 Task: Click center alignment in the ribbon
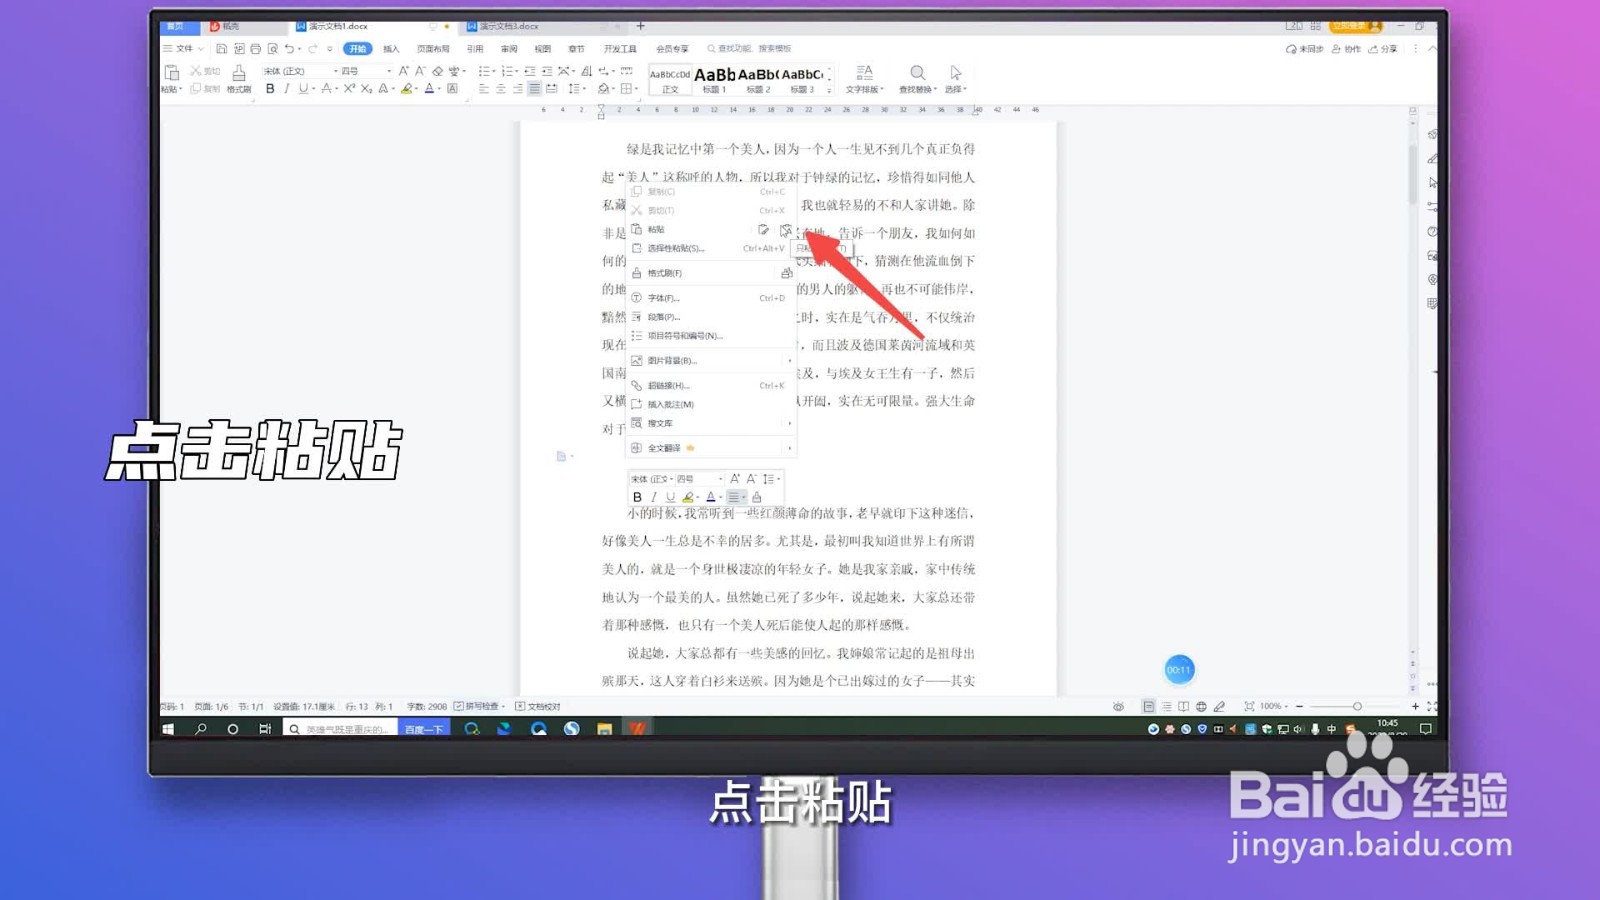point(501,89)
